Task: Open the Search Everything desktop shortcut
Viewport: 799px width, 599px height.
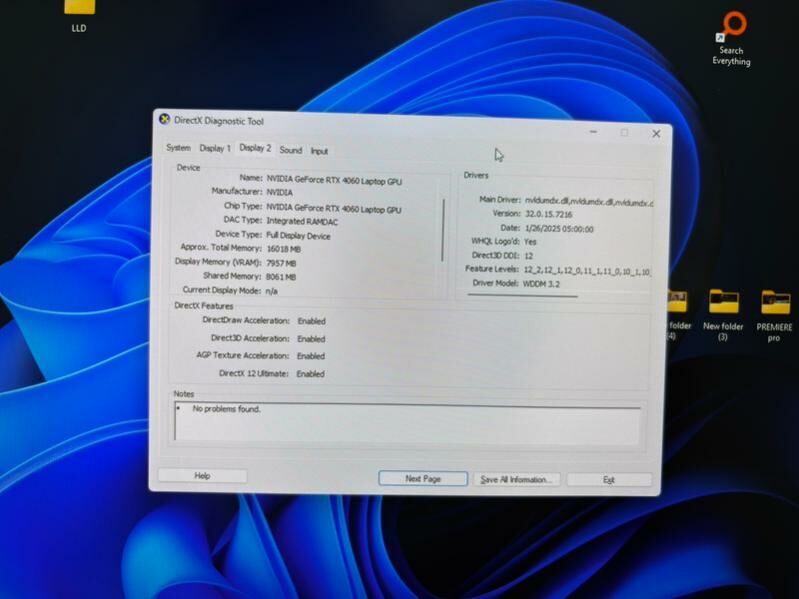Action: [x=732, y=38]
